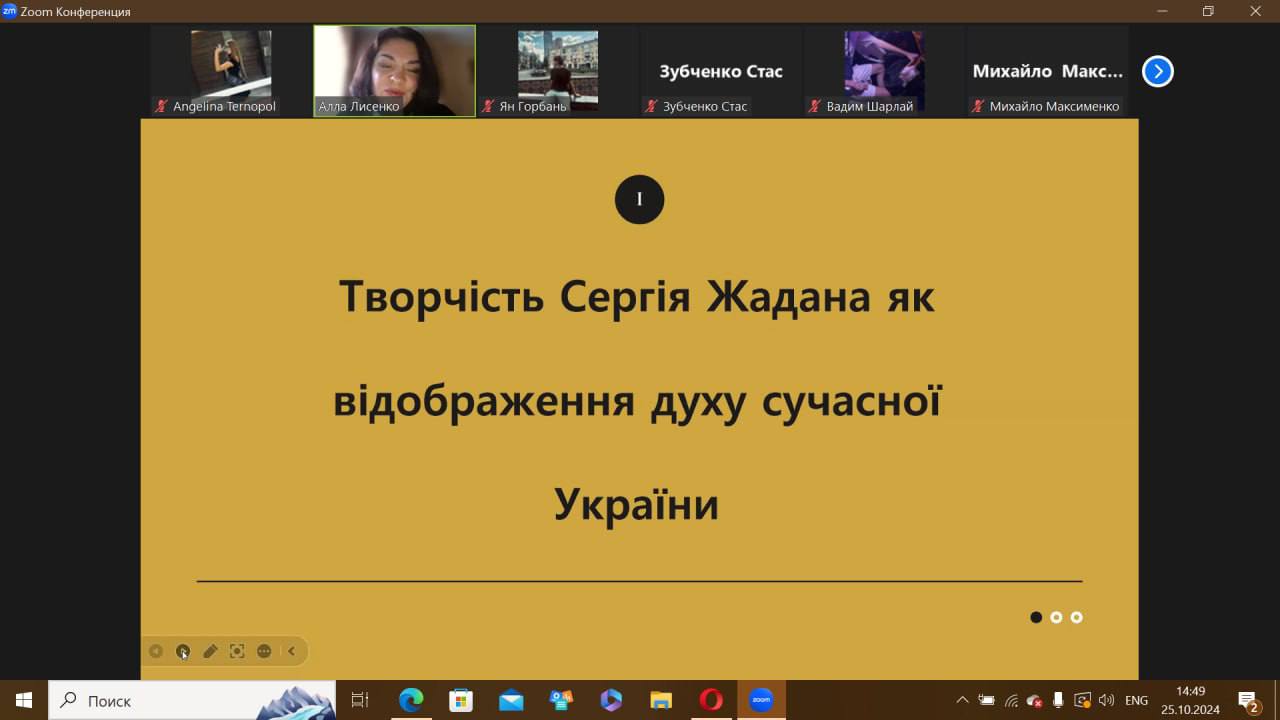The height and width of the screenshot is (720, 1280).
Task: Advance to next slide in presentation toolbar
Action: click(x=183, y=651)
